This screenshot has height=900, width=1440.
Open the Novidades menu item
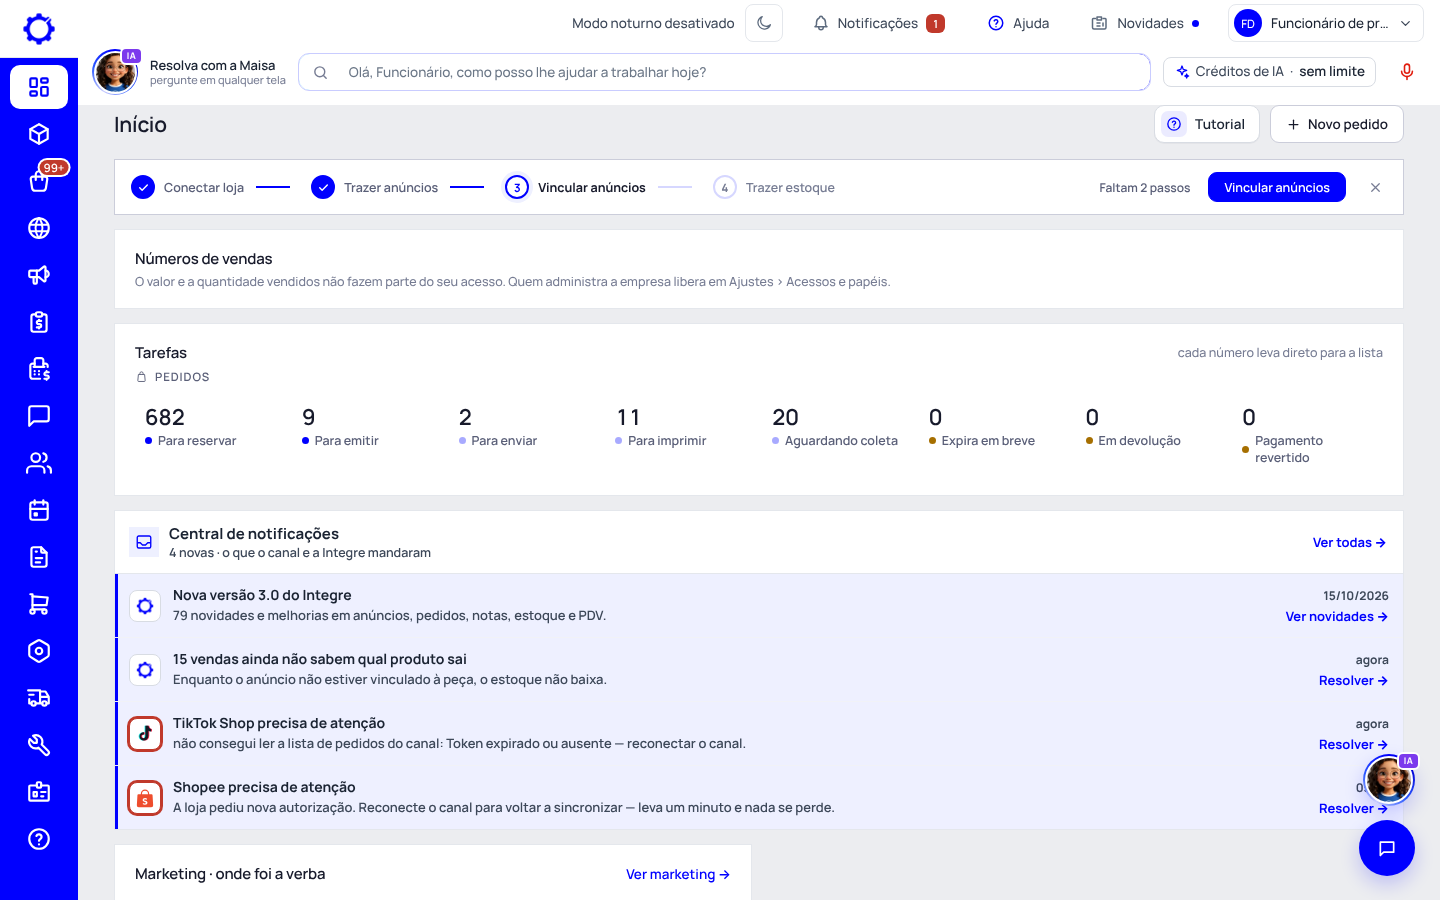pyautogui.click(x=1145, y=23)
